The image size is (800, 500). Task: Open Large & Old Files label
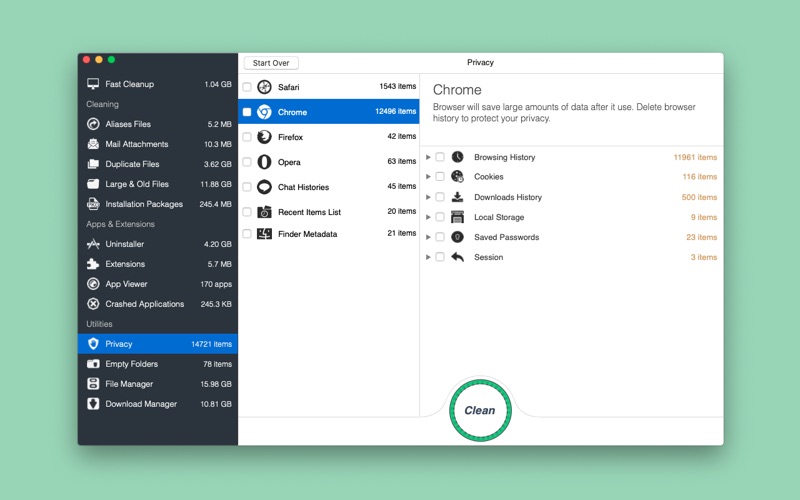(137, 184)
